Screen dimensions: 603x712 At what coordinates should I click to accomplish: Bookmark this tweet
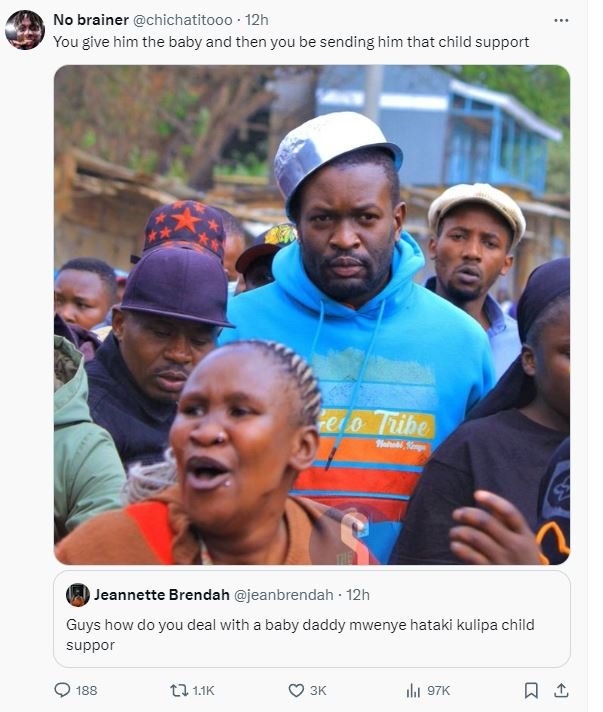tap(531, 691)
